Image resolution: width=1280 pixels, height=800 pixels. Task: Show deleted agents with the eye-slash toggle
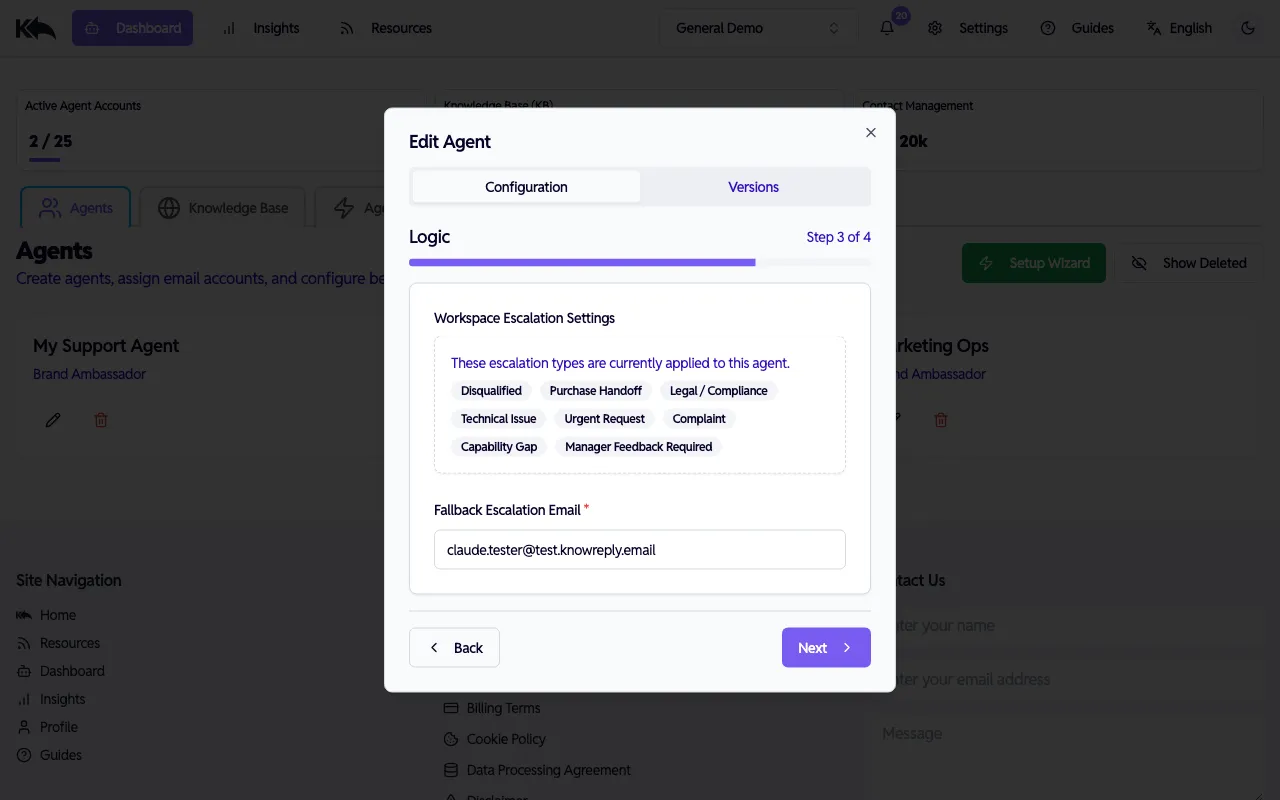click(1191, 262)
